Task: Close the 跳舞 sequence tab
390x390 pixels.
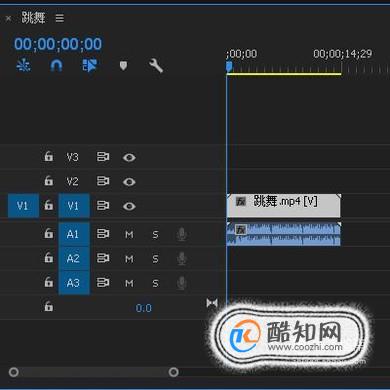Action: click(x=8, y=18)
